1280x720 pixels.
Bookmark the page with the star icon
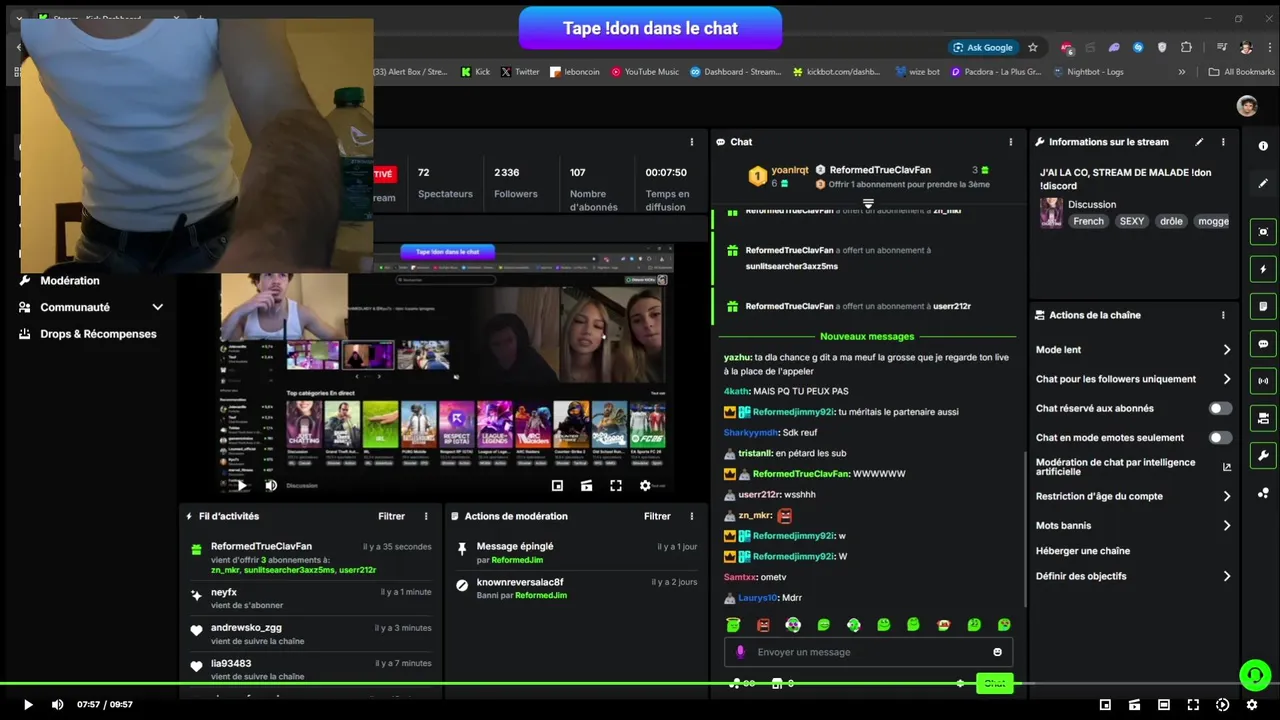[1033, 47]
